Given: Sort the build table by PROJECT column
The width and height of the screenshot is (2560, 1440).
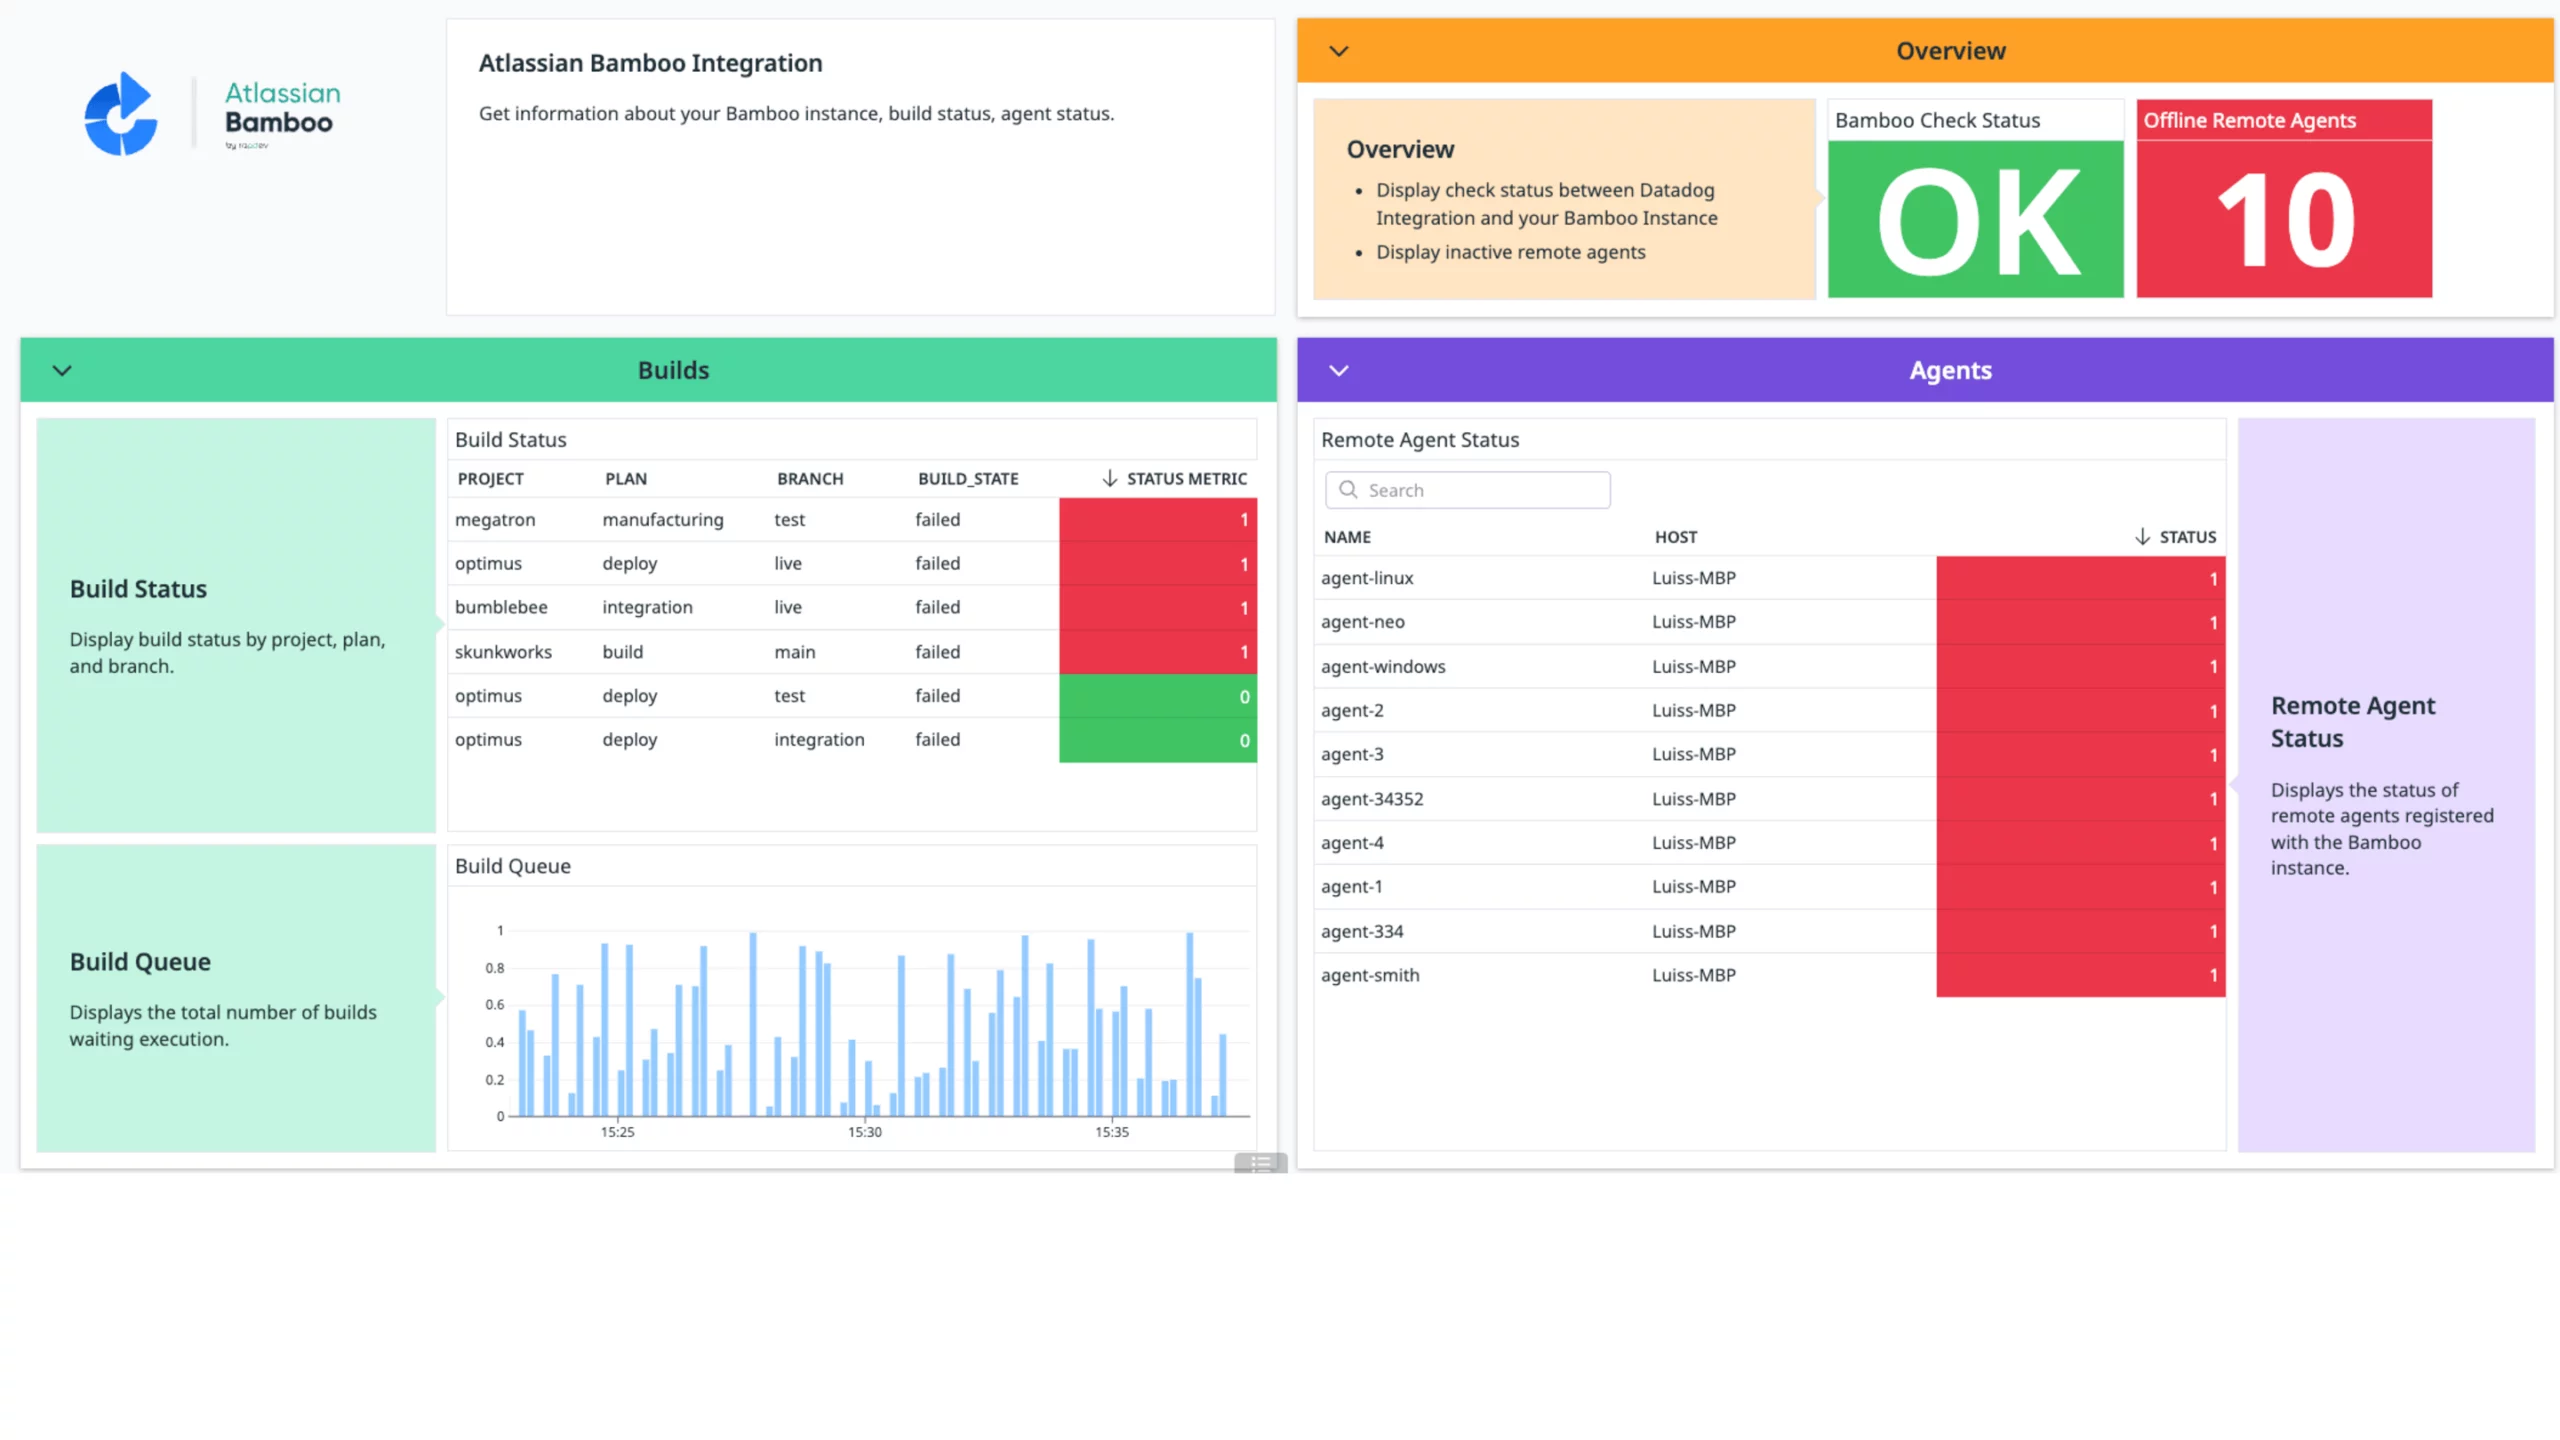Looking at the screenshot, I should point(490,479).
